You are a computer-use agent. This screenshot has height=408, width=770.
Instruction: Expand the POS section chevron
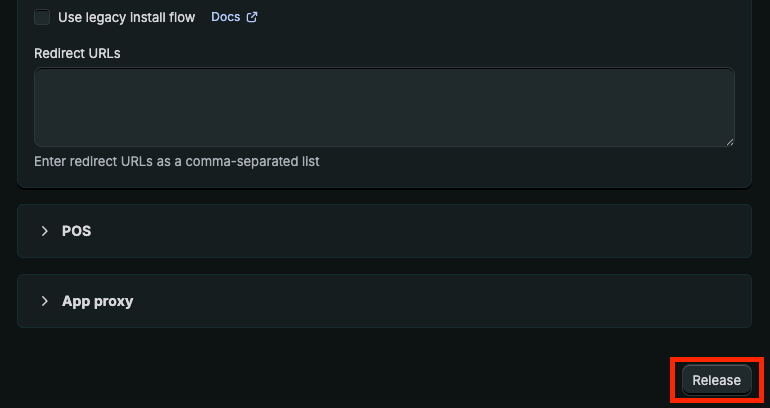(44, 231)
